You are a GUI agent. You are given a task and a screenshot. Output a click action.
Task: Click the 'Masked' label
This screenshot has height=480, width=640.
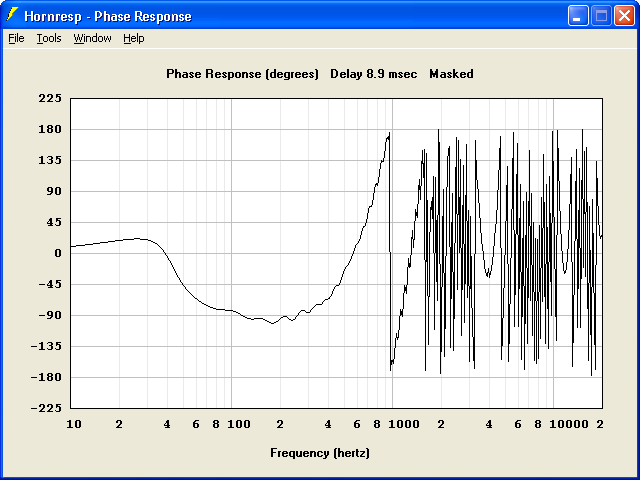click(x=451, y=74)
